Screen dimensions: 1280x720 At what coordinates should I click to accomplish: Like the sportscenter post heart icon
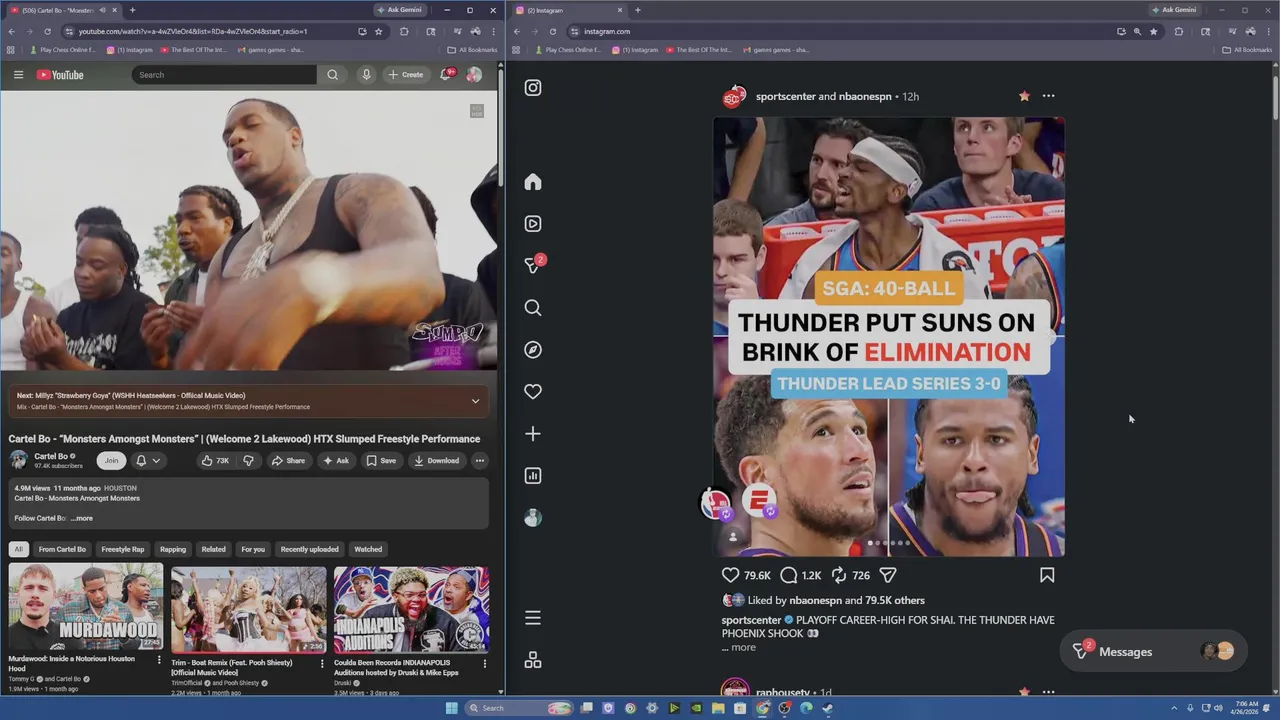[731, 575]
